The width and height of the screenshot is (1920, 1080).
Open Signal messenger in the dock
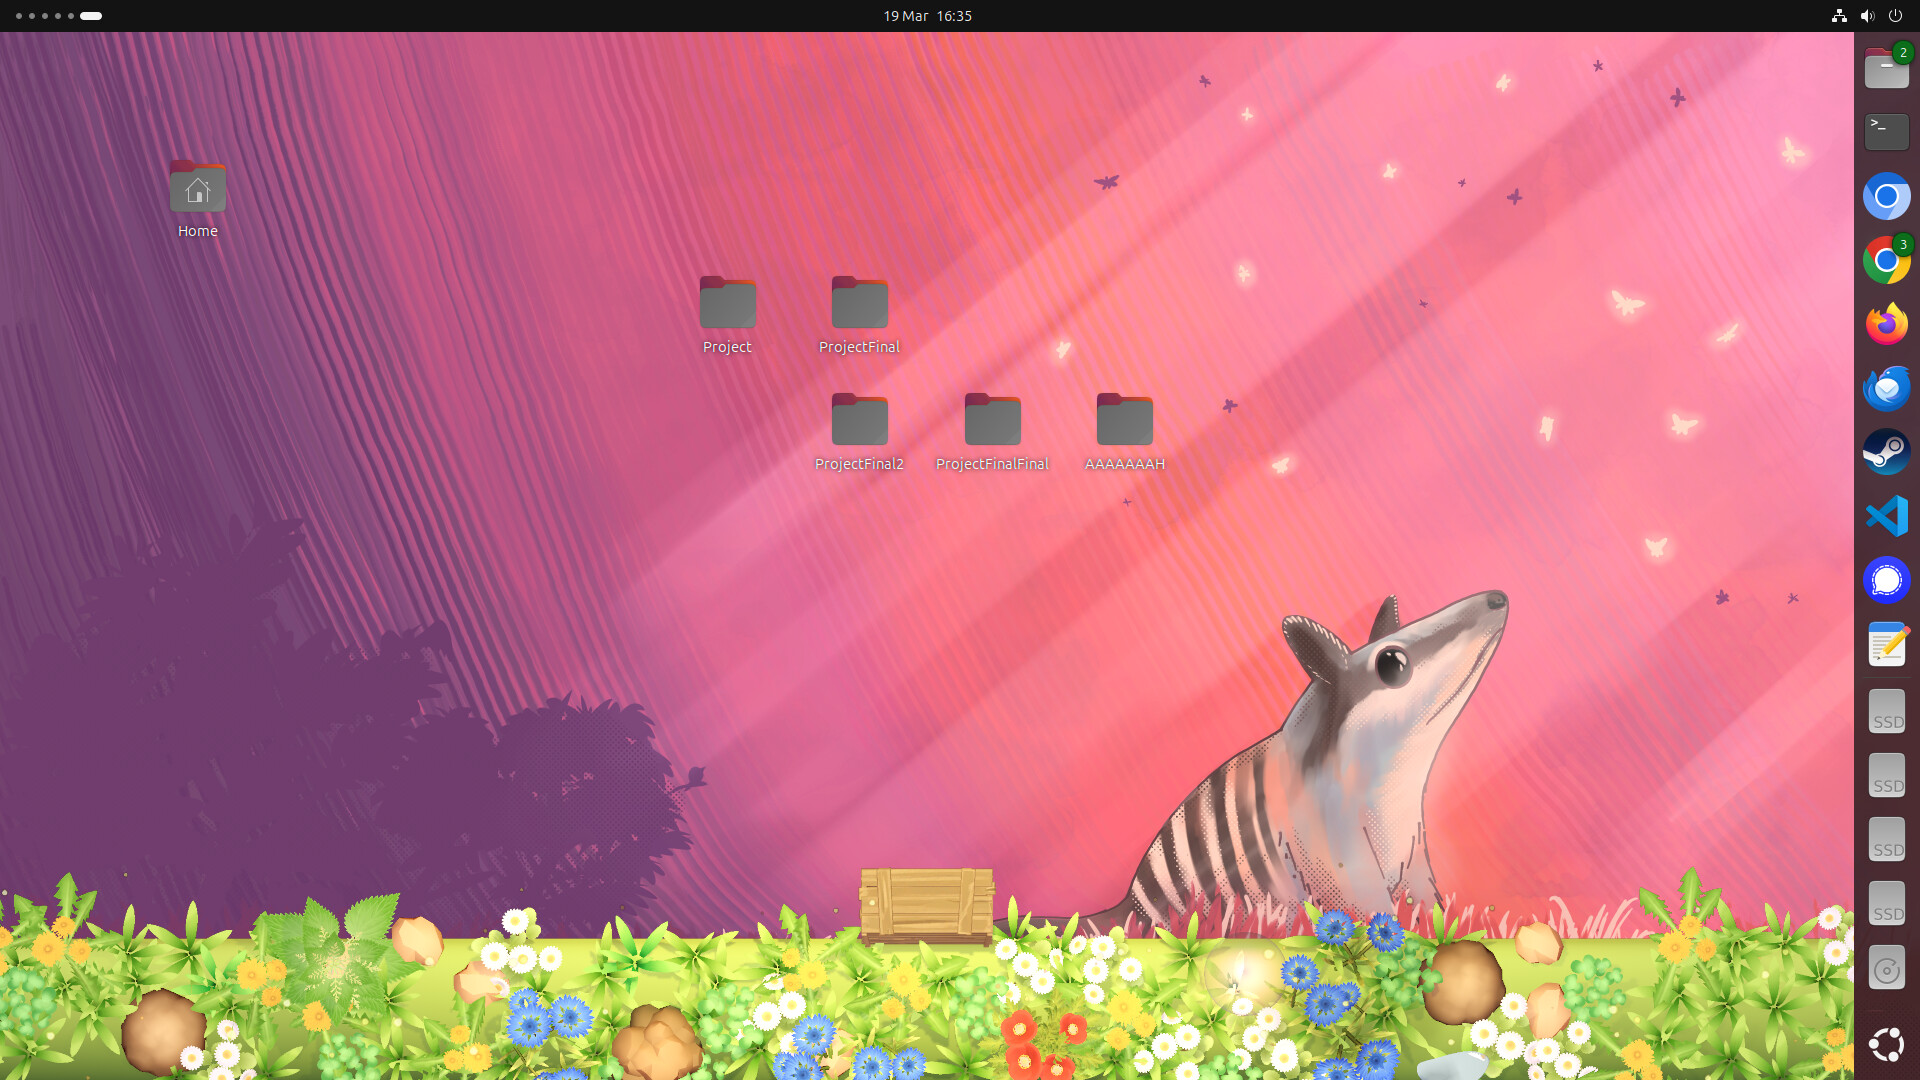point(1886,580)
